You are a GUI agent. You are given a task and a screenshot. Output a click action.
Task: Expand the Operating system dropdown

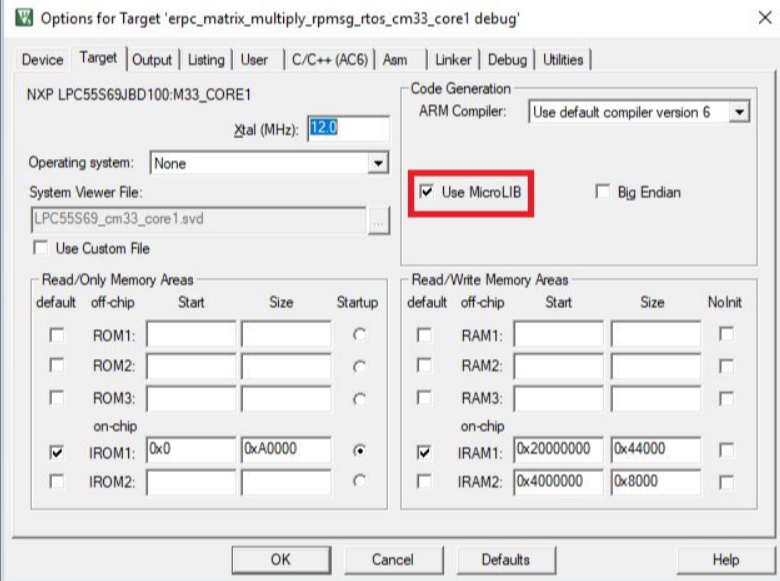pyautogui.click(x=378, y=163)
